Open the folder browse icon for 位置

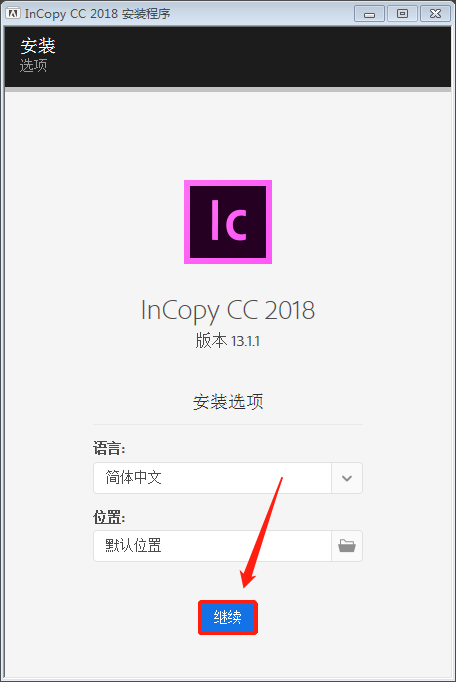coord(347,546)
